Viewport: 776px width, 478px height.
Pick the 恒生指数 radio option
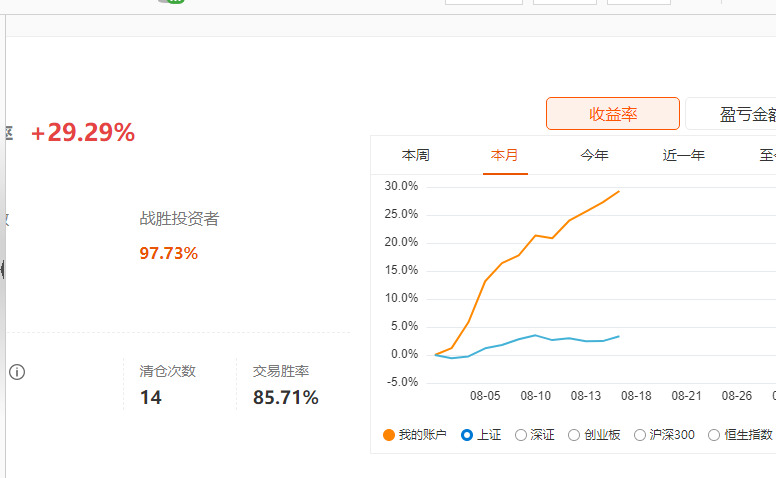tap(714, 435)
